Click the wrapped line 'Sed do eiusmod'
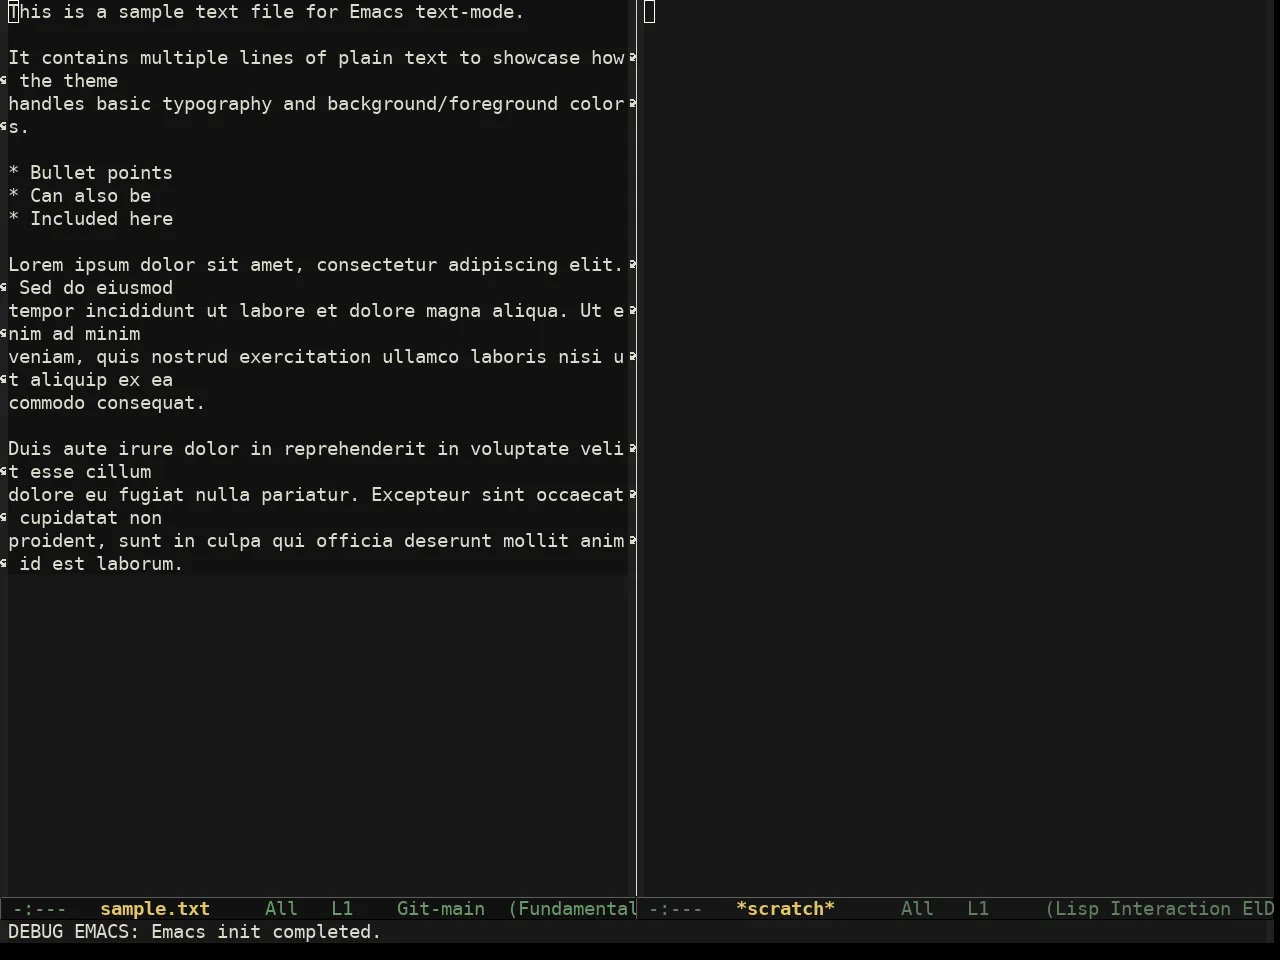The height and width of the screenshot is (960, 1280). (95, 288)
